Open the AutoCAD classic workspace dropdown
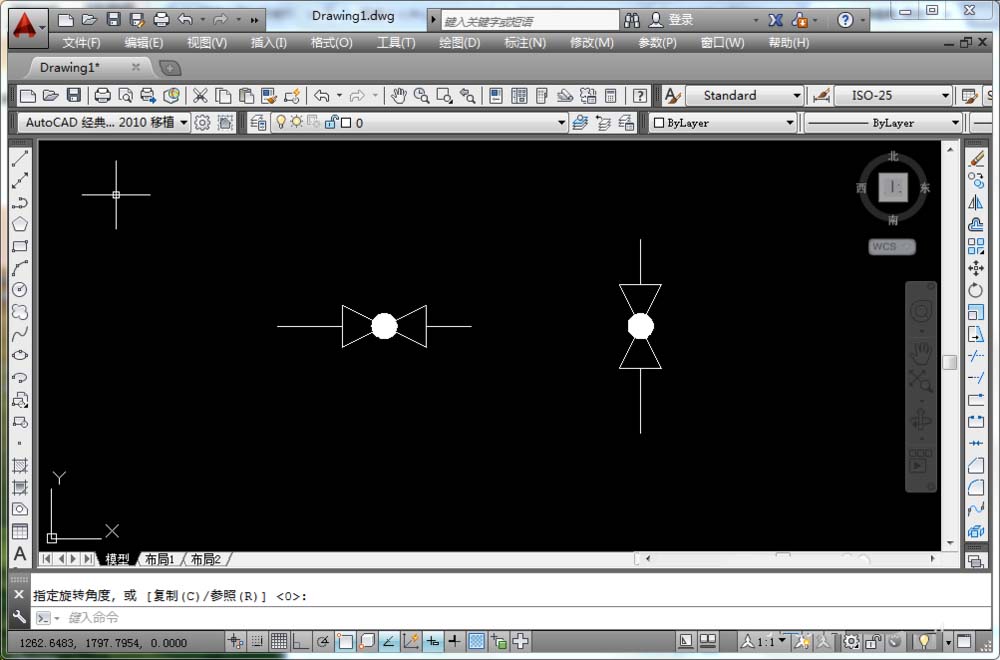The image size is (1000, 660). coord(184,122)
